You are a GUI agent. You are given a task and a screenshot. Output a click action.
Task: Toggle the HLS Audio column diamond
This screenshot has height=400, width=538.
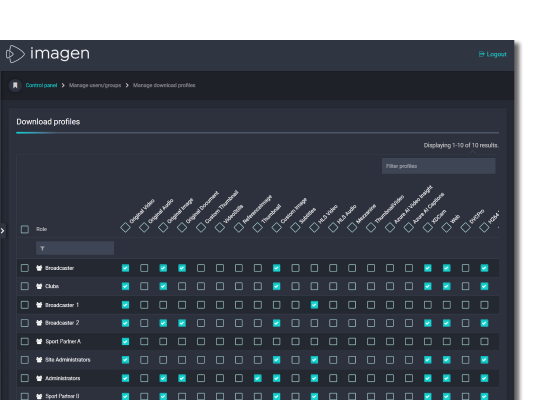[333, 227]
